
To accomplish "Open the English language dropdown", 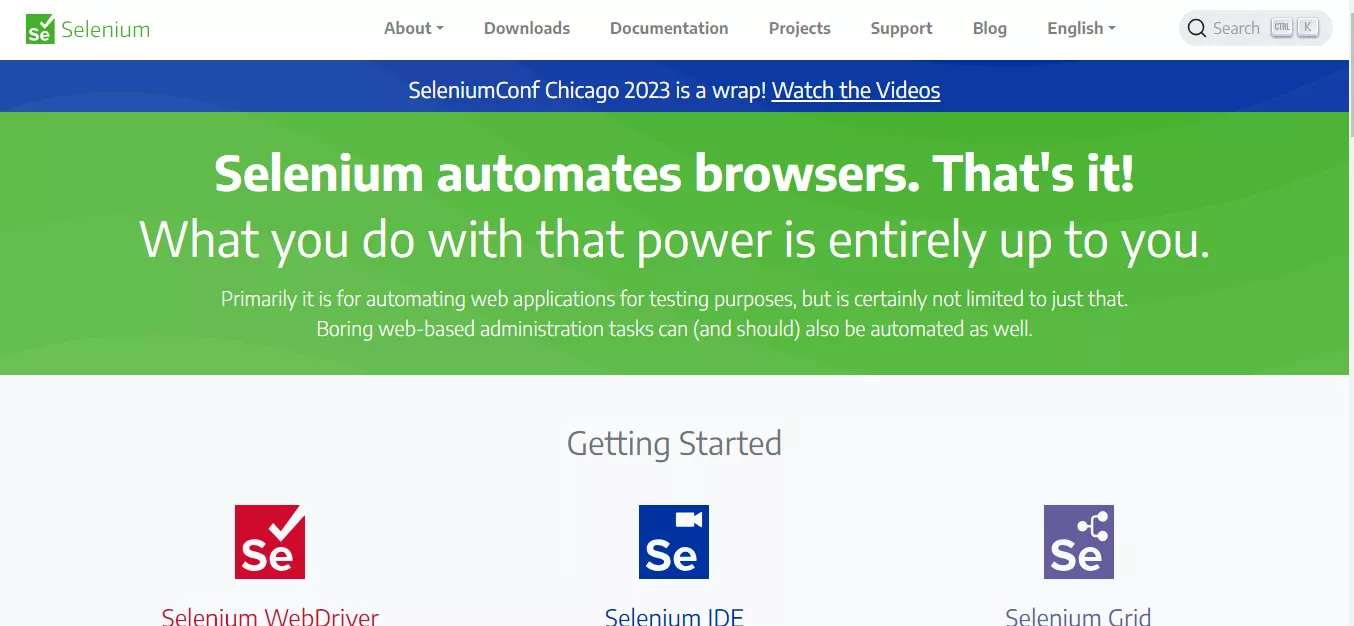I will 1081,28.
